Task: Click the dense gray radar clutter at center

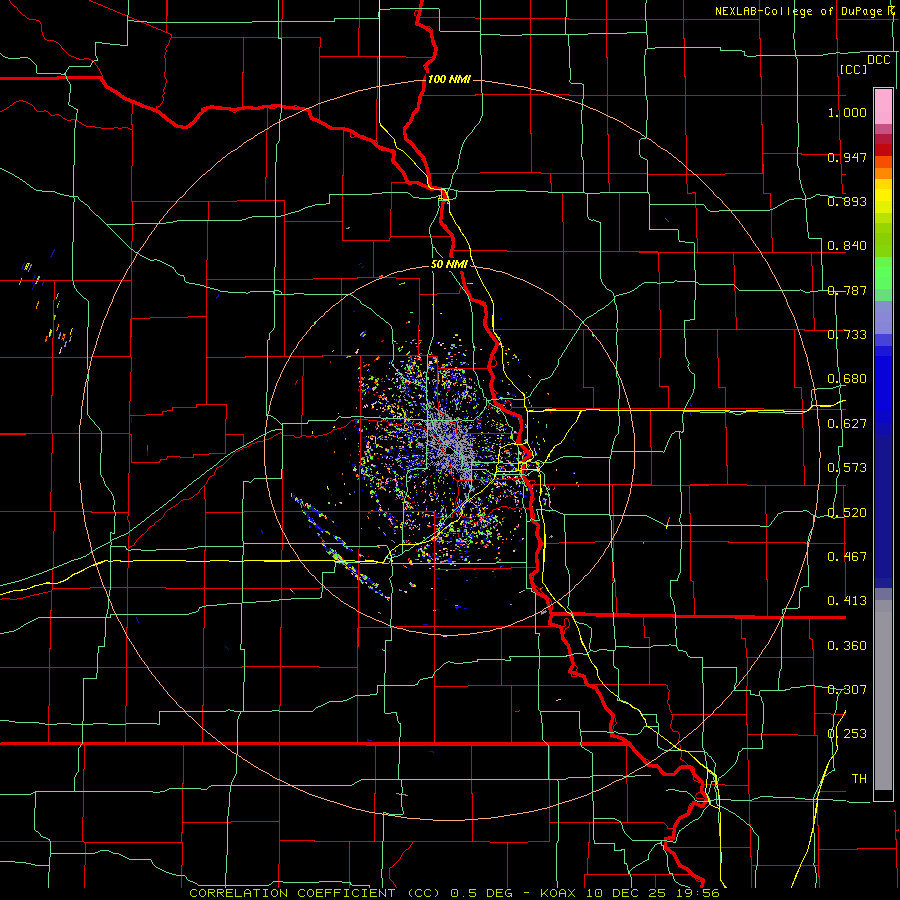Action: pyautogui.click(x=452, y=441)
